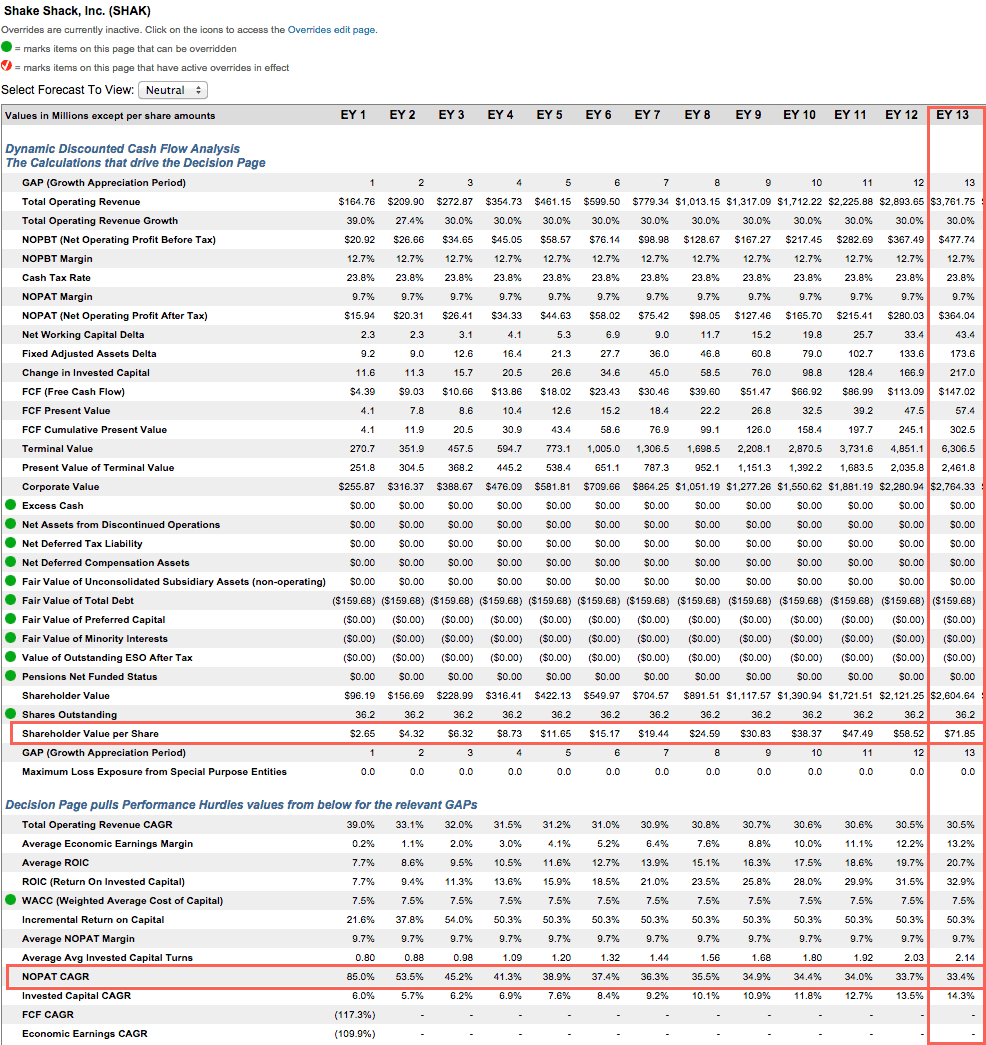Click the Invested Capital CAGR row label

(x=76, y=996)
